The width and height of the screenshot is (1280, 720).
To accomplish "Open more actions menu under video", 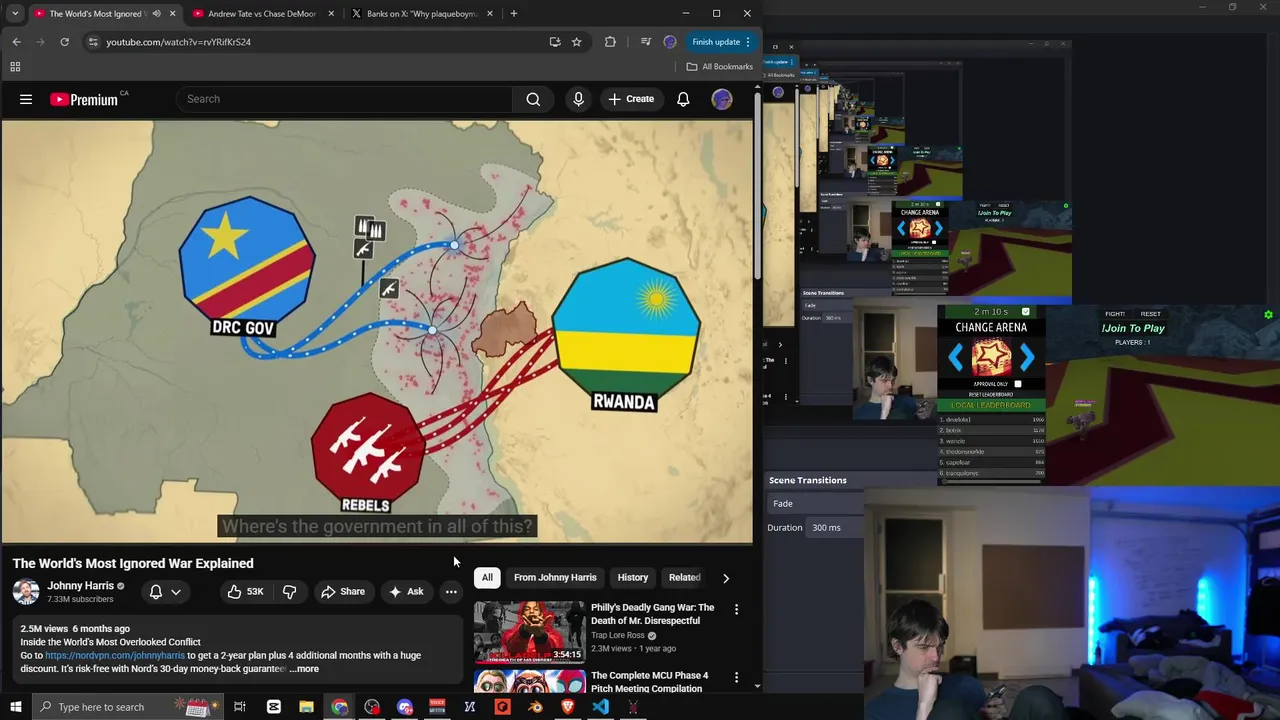I will coord(451,592).
